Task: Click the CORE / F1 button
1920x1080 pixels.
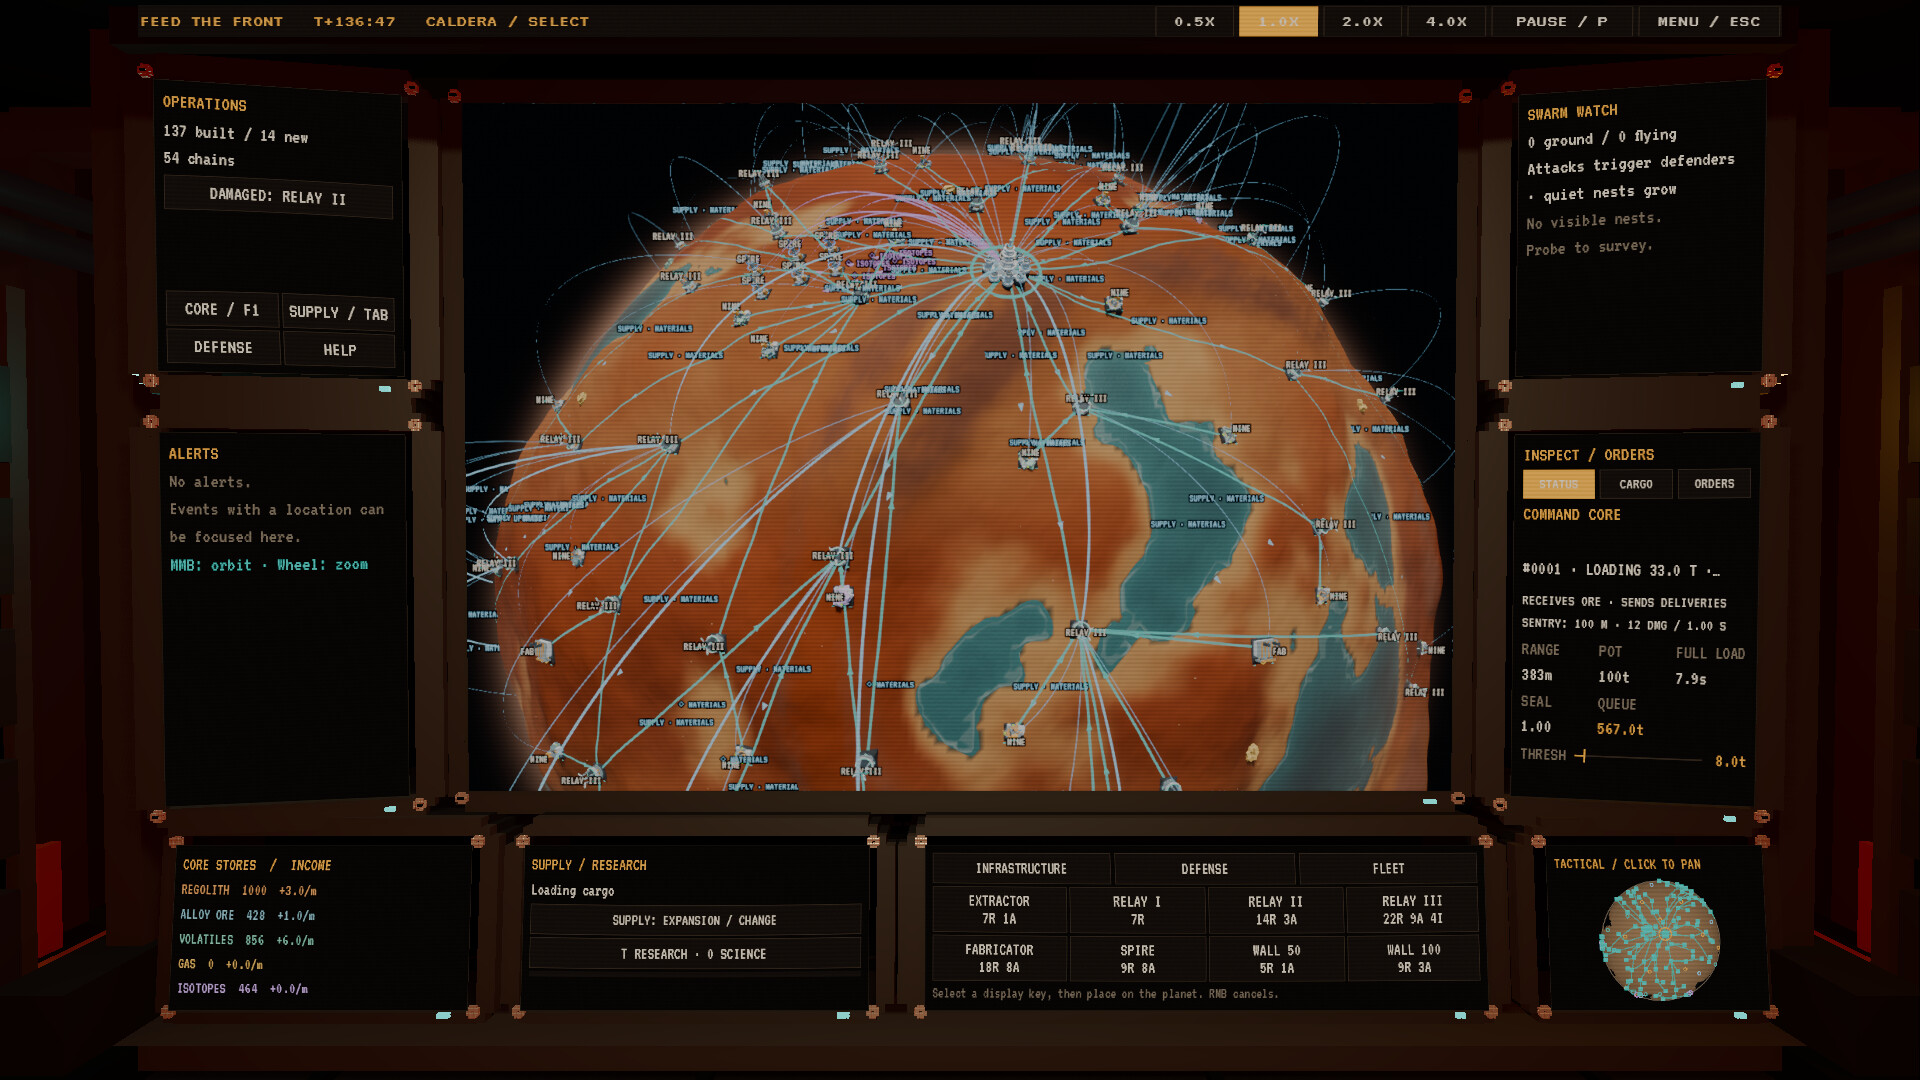Action: (x=222, y=310)
